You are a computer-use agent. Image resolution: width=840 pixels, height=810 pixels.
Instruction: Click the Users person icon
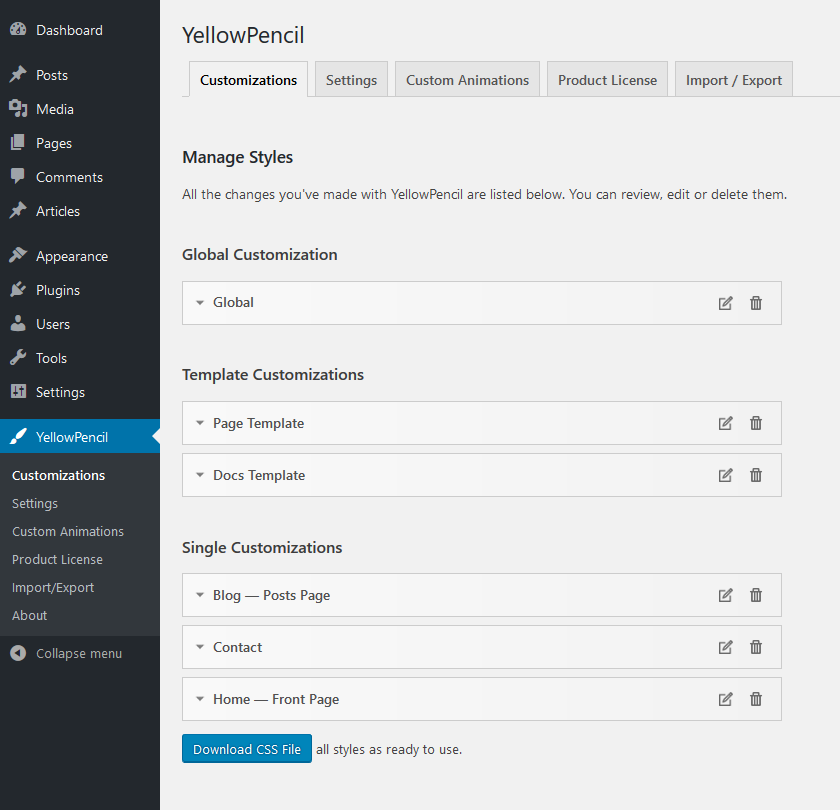coord(18,324)
